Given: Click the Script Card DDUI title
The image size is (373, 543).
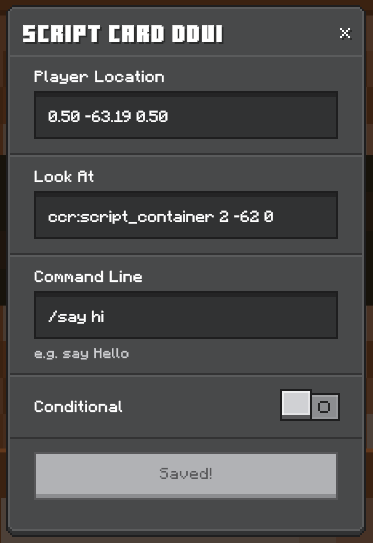Looking at the screenshot, I should 123,34.
